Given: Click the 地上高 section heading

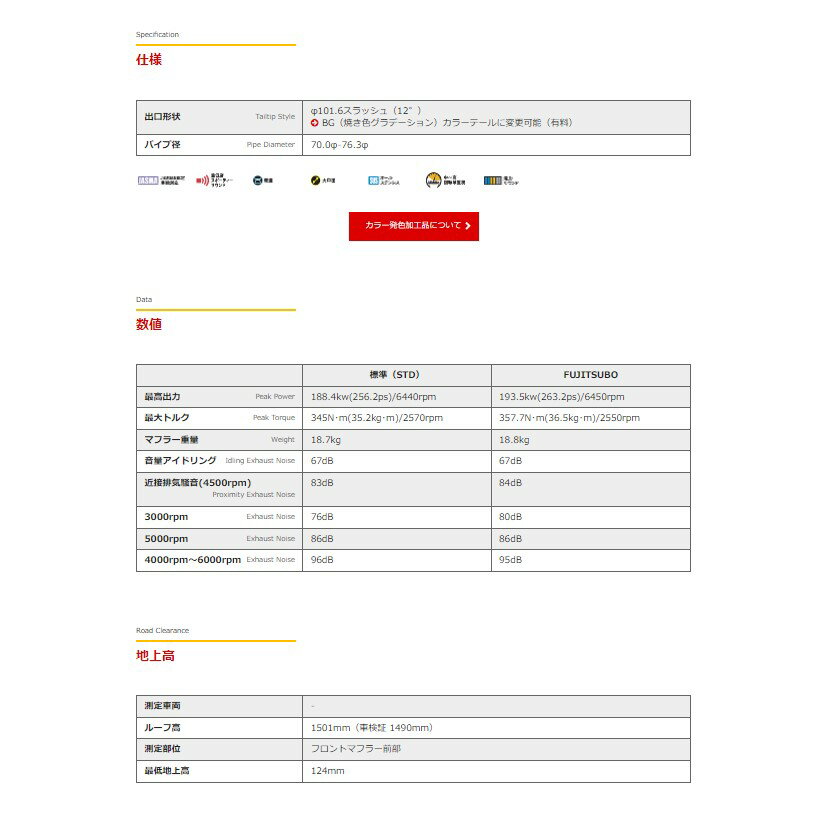Looking at the screenshot, I should point(155,657).
